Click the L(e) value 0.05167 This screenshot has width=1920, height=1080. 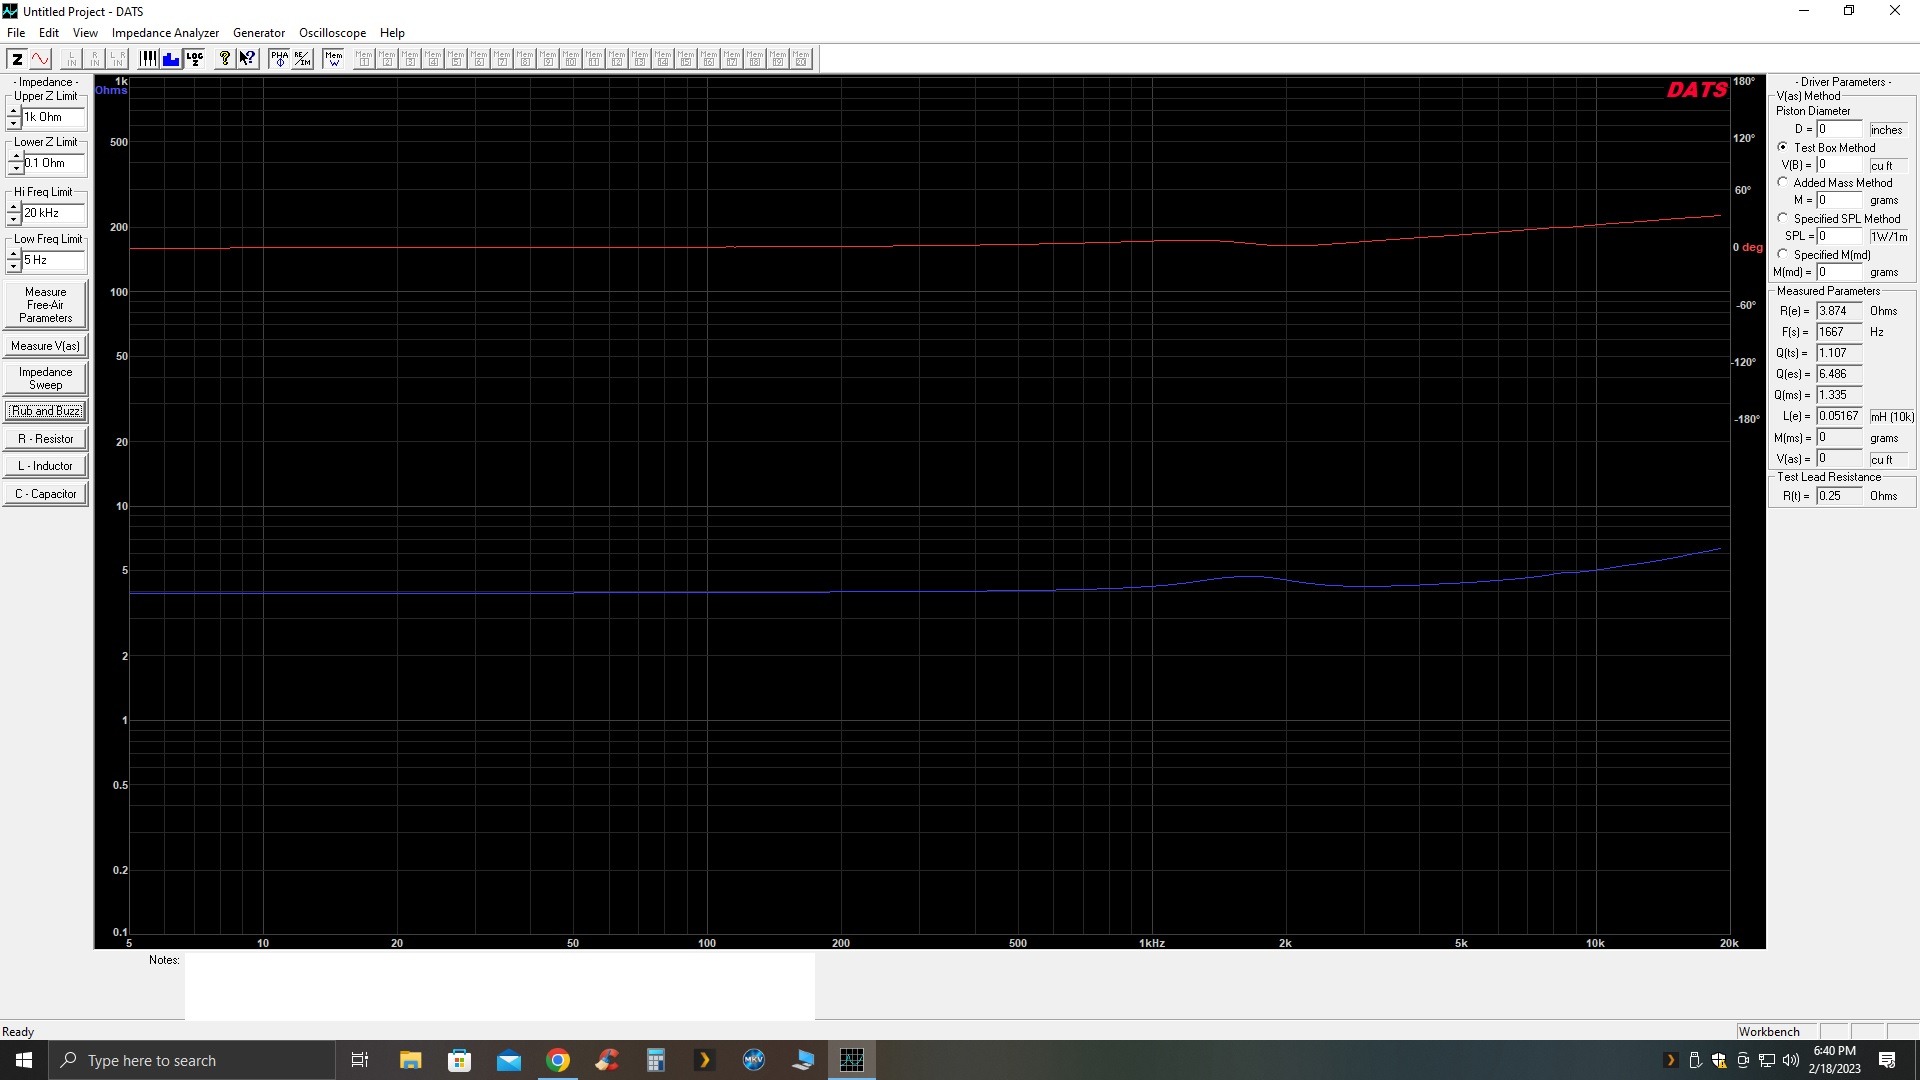1839,416
